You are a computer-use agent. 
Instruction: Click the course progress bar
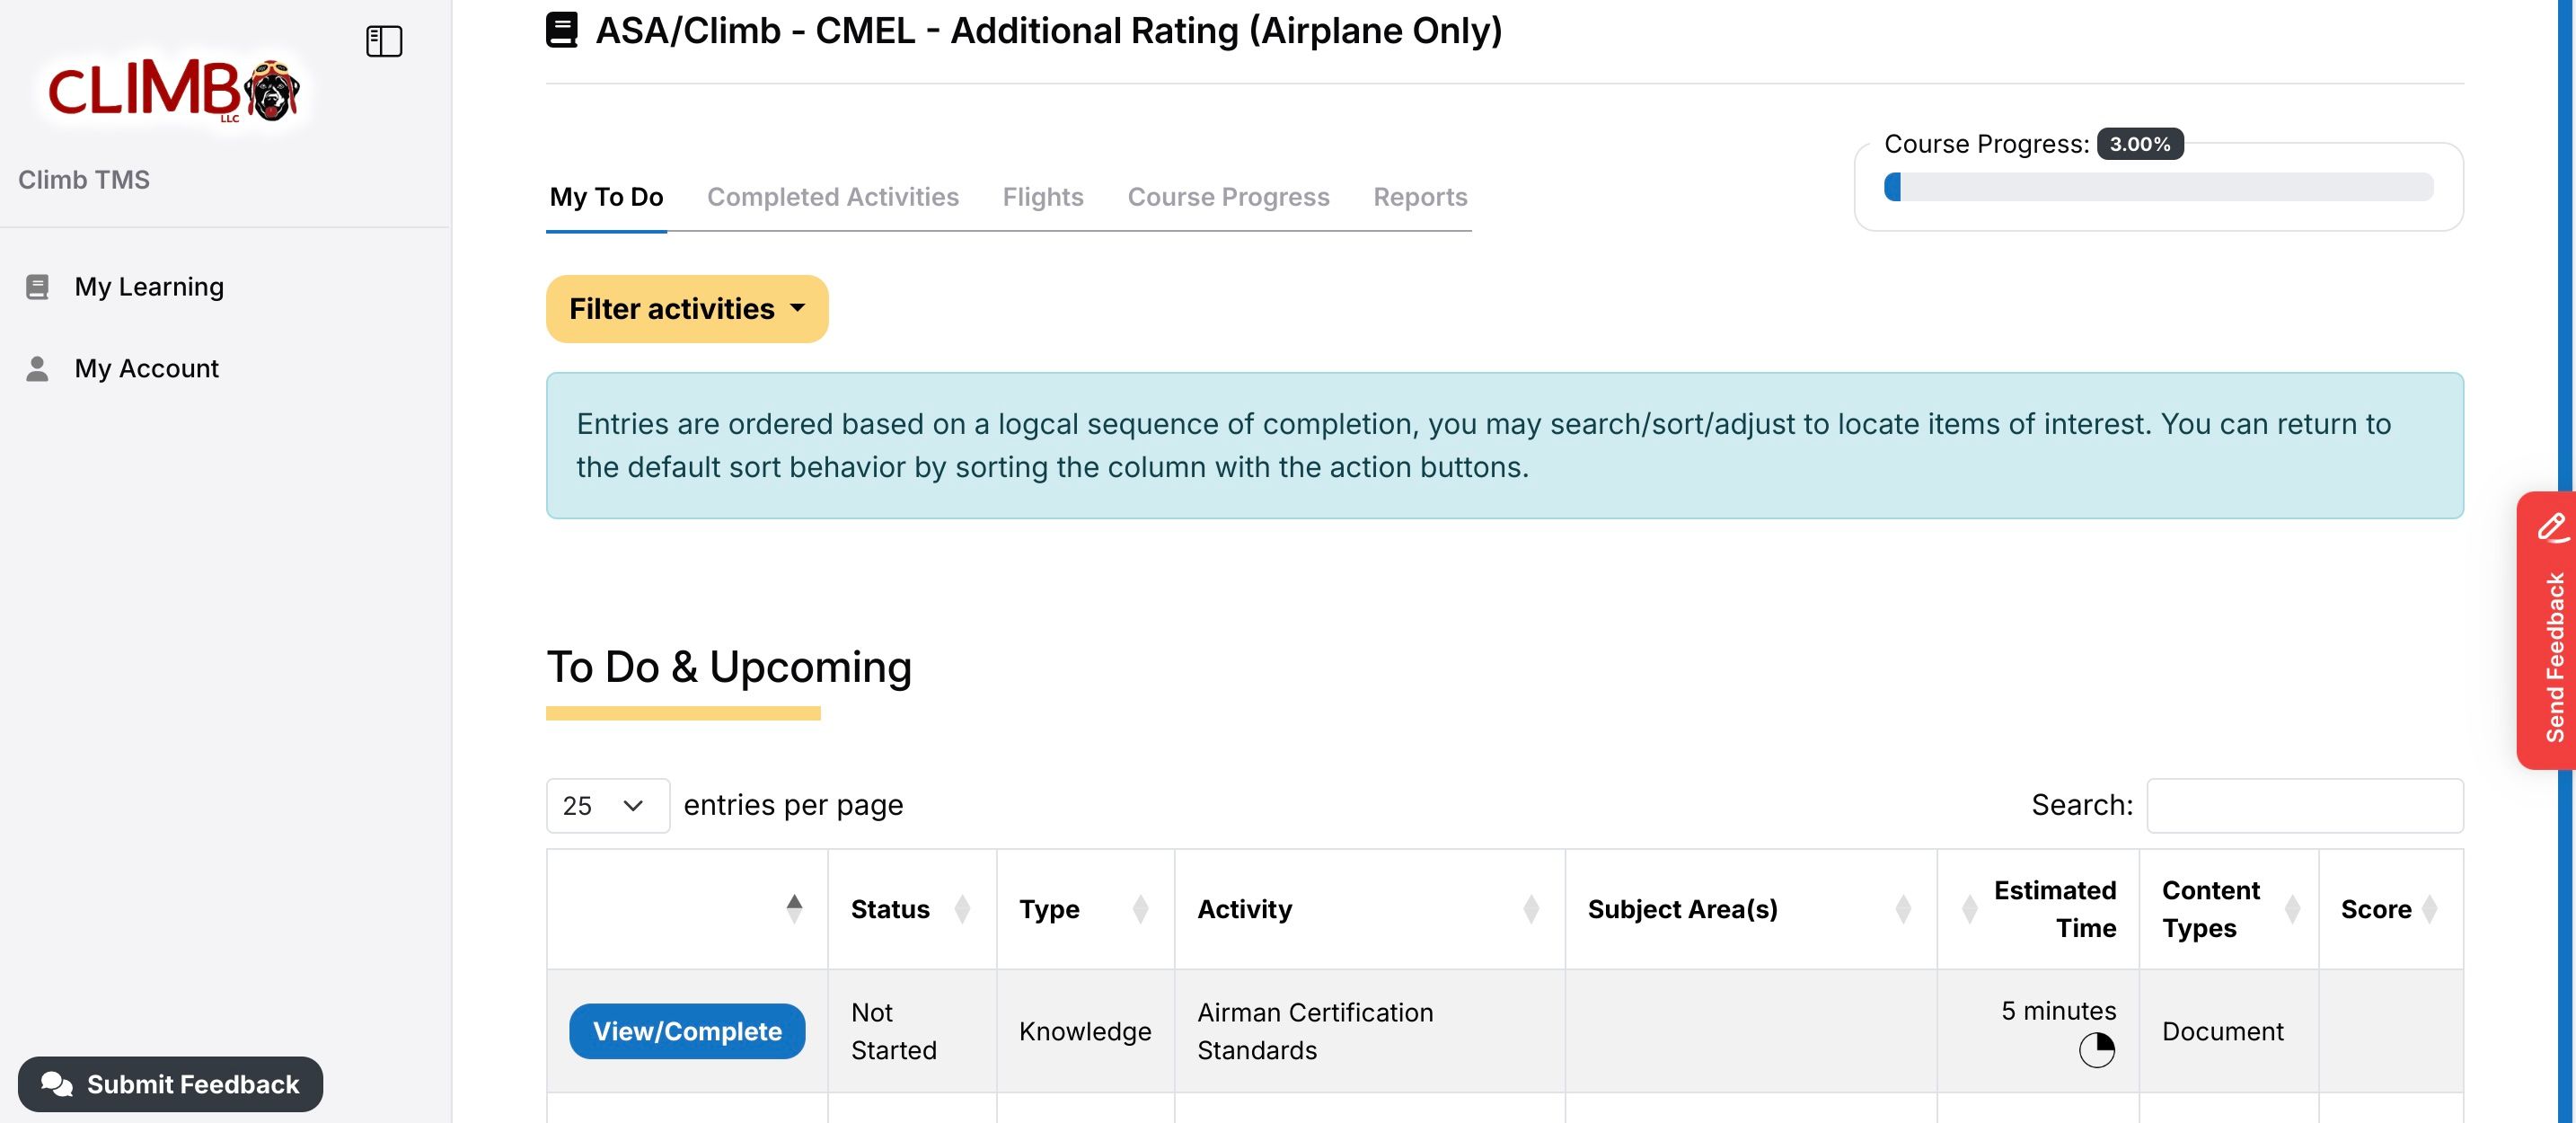2158,187
